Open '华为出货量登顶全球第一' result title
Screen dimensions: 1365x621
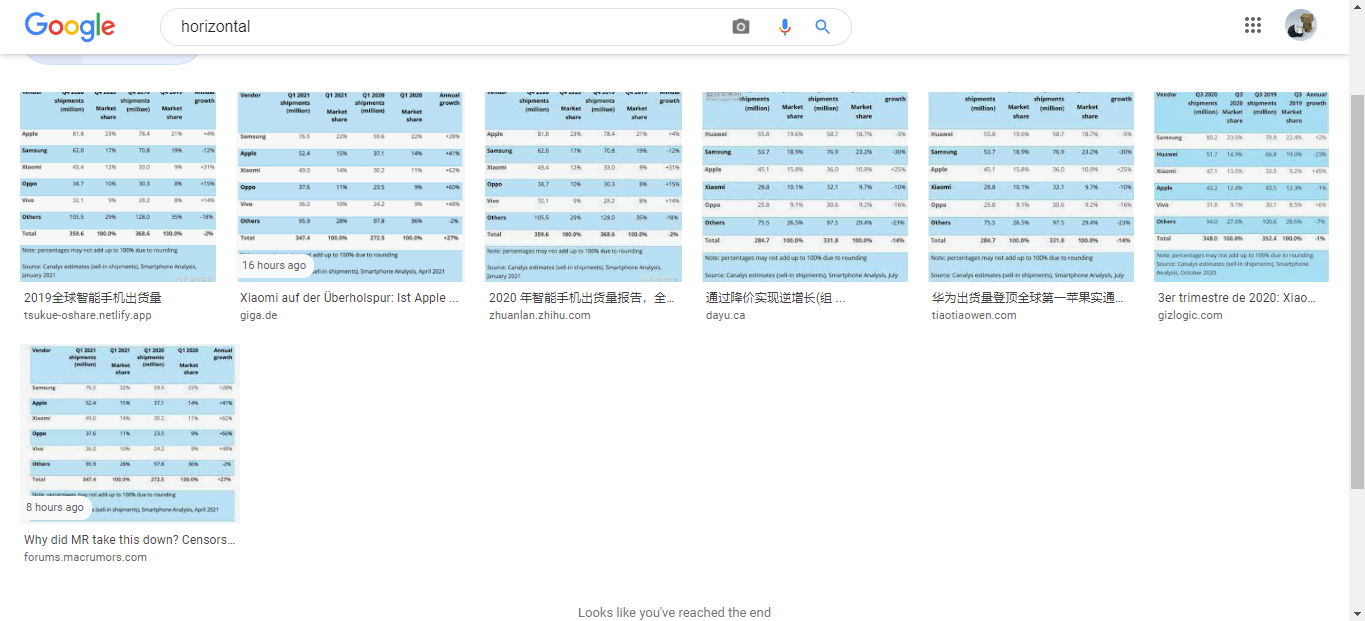pos(1027,298)
